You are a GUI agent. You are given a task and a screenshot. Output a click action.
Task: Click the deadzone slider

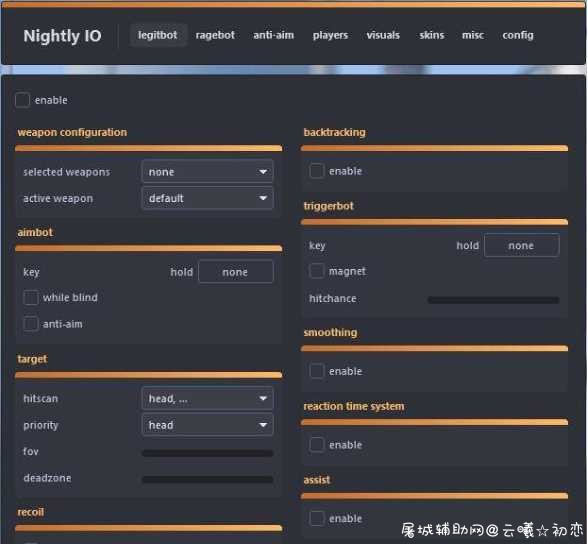207,480
